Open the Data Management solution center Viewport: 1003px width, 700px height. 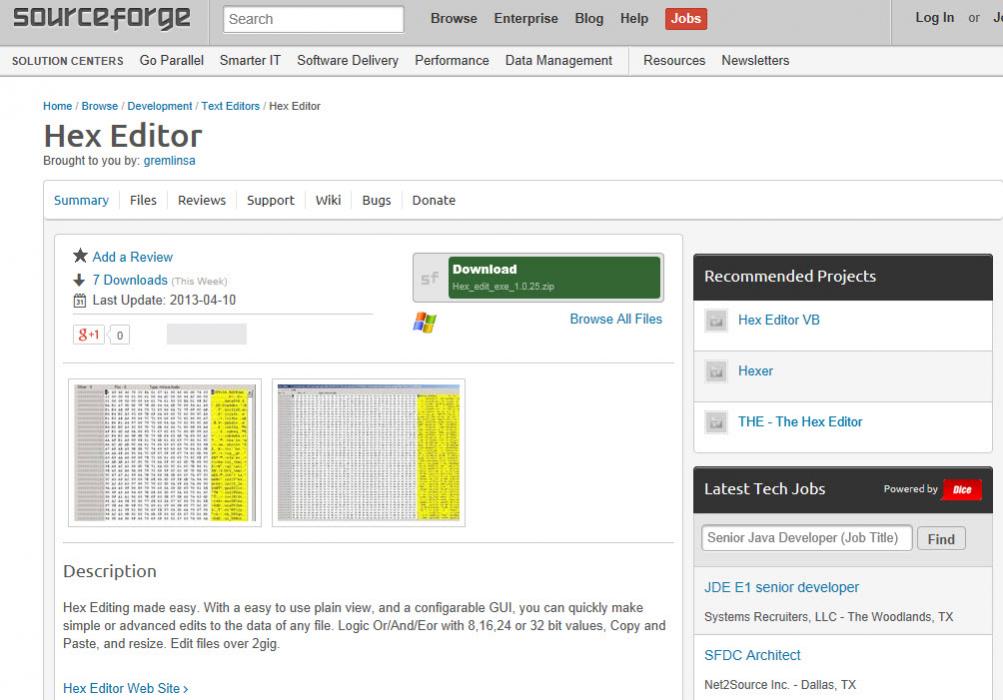point(558,60)
